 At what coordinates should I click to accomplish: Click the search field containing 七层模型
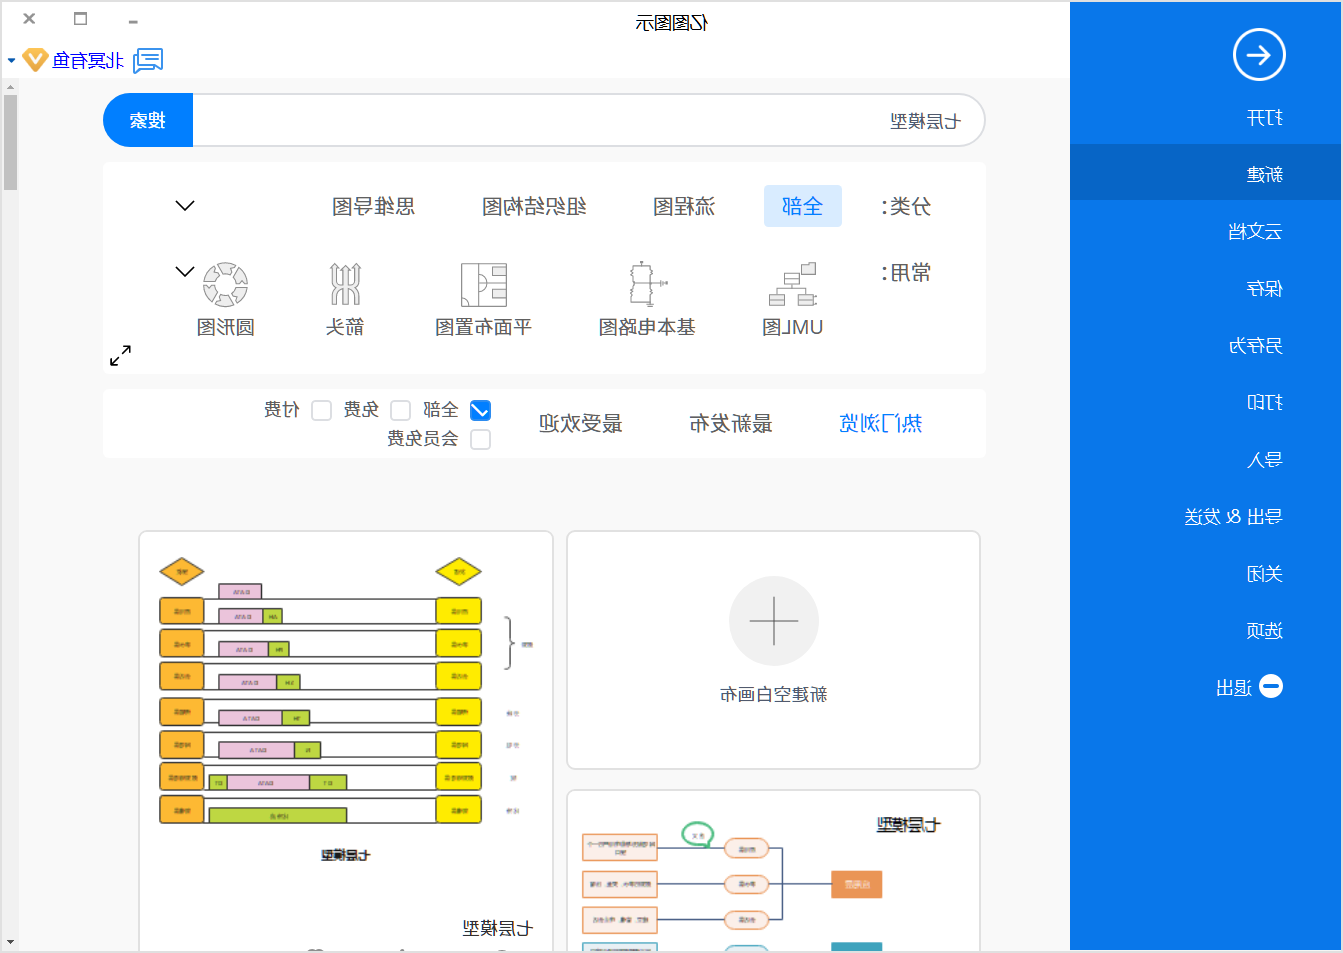tap(589, 120)
